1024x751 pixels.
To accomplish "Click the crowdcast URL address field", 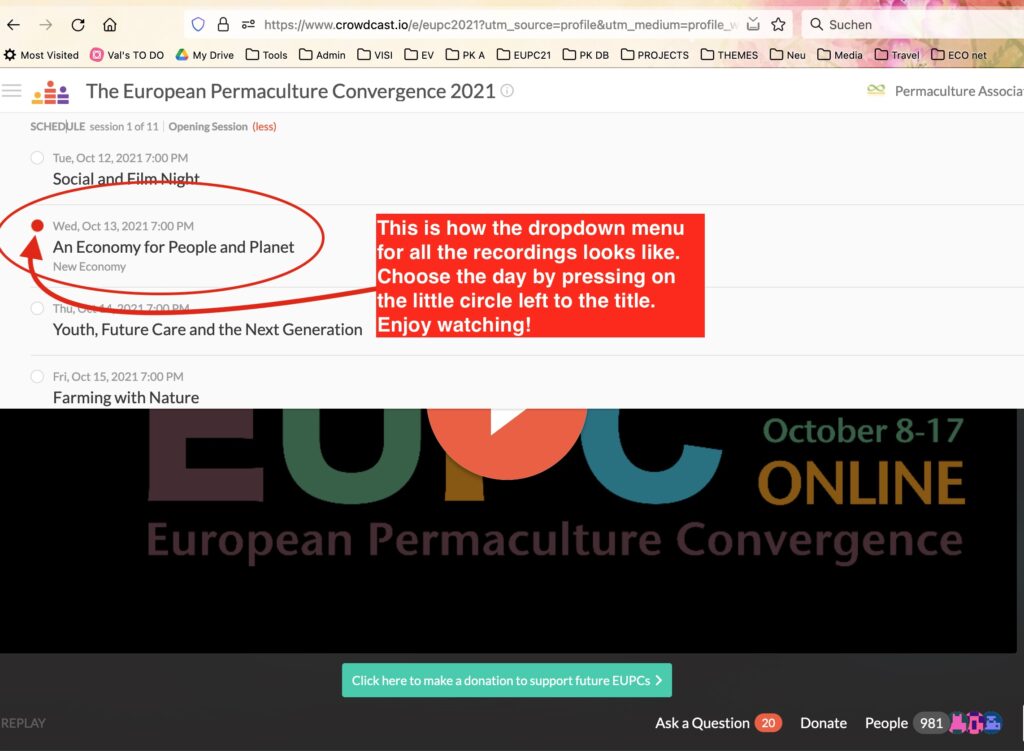I will point(500,25).
